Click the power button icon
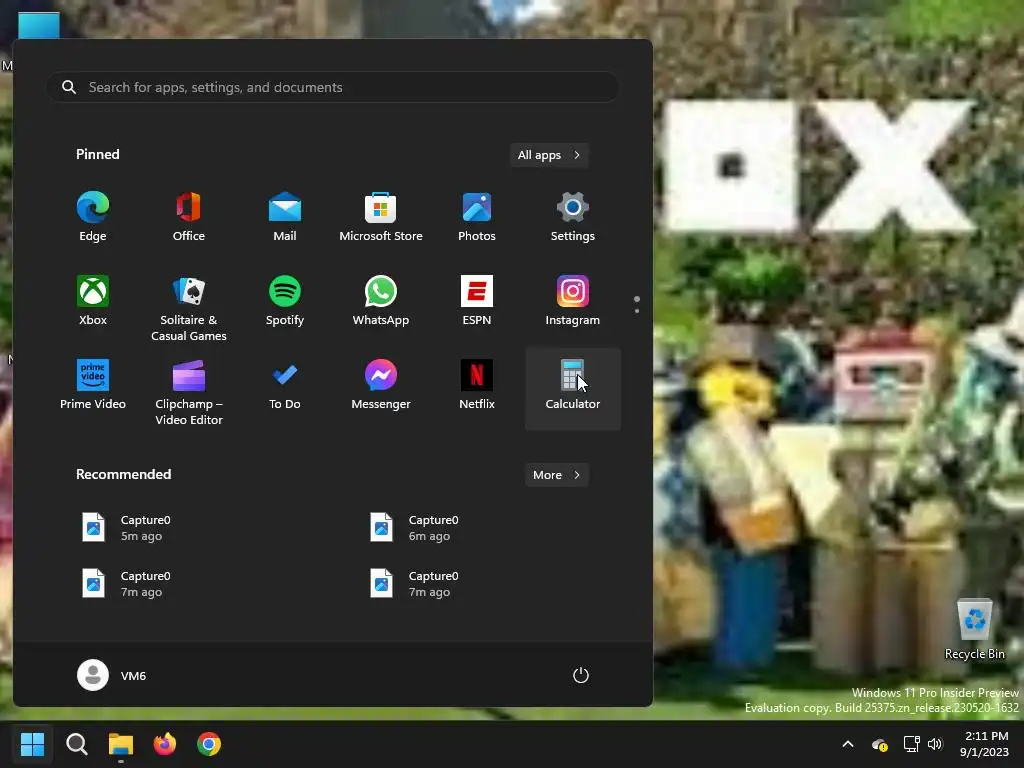This screenshot has height=768, width=1024. (581, 675)
